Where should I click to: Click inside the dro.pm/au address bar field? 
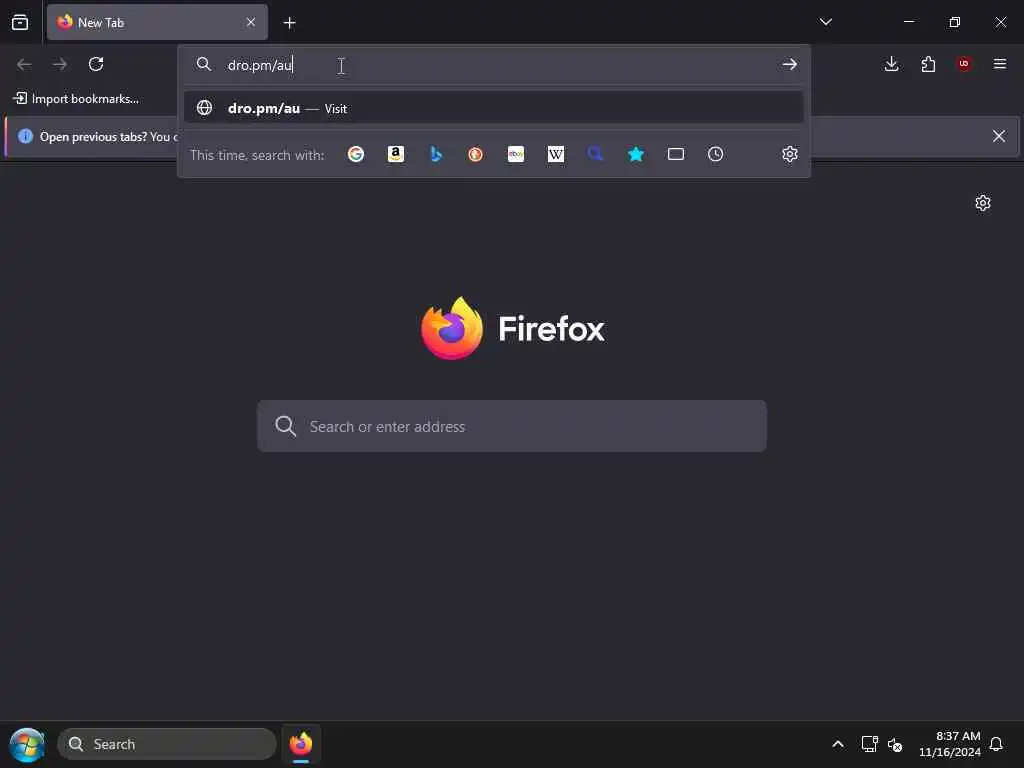pos(496,65)
